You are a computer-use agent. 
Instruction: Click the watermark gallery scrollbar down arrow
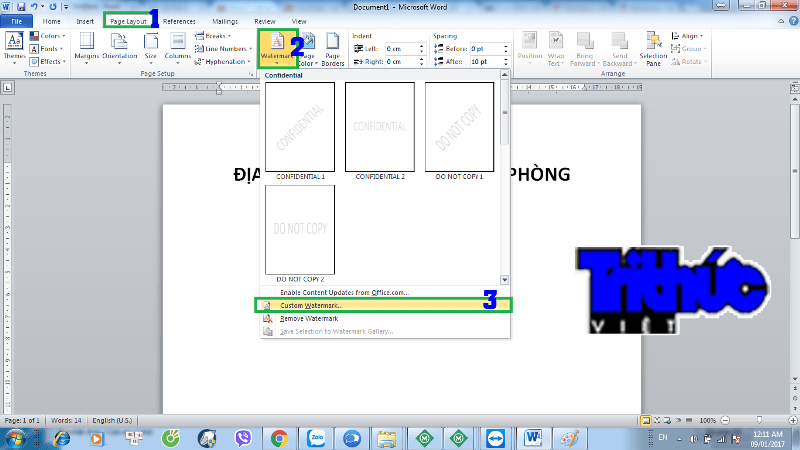click(505, 280)
